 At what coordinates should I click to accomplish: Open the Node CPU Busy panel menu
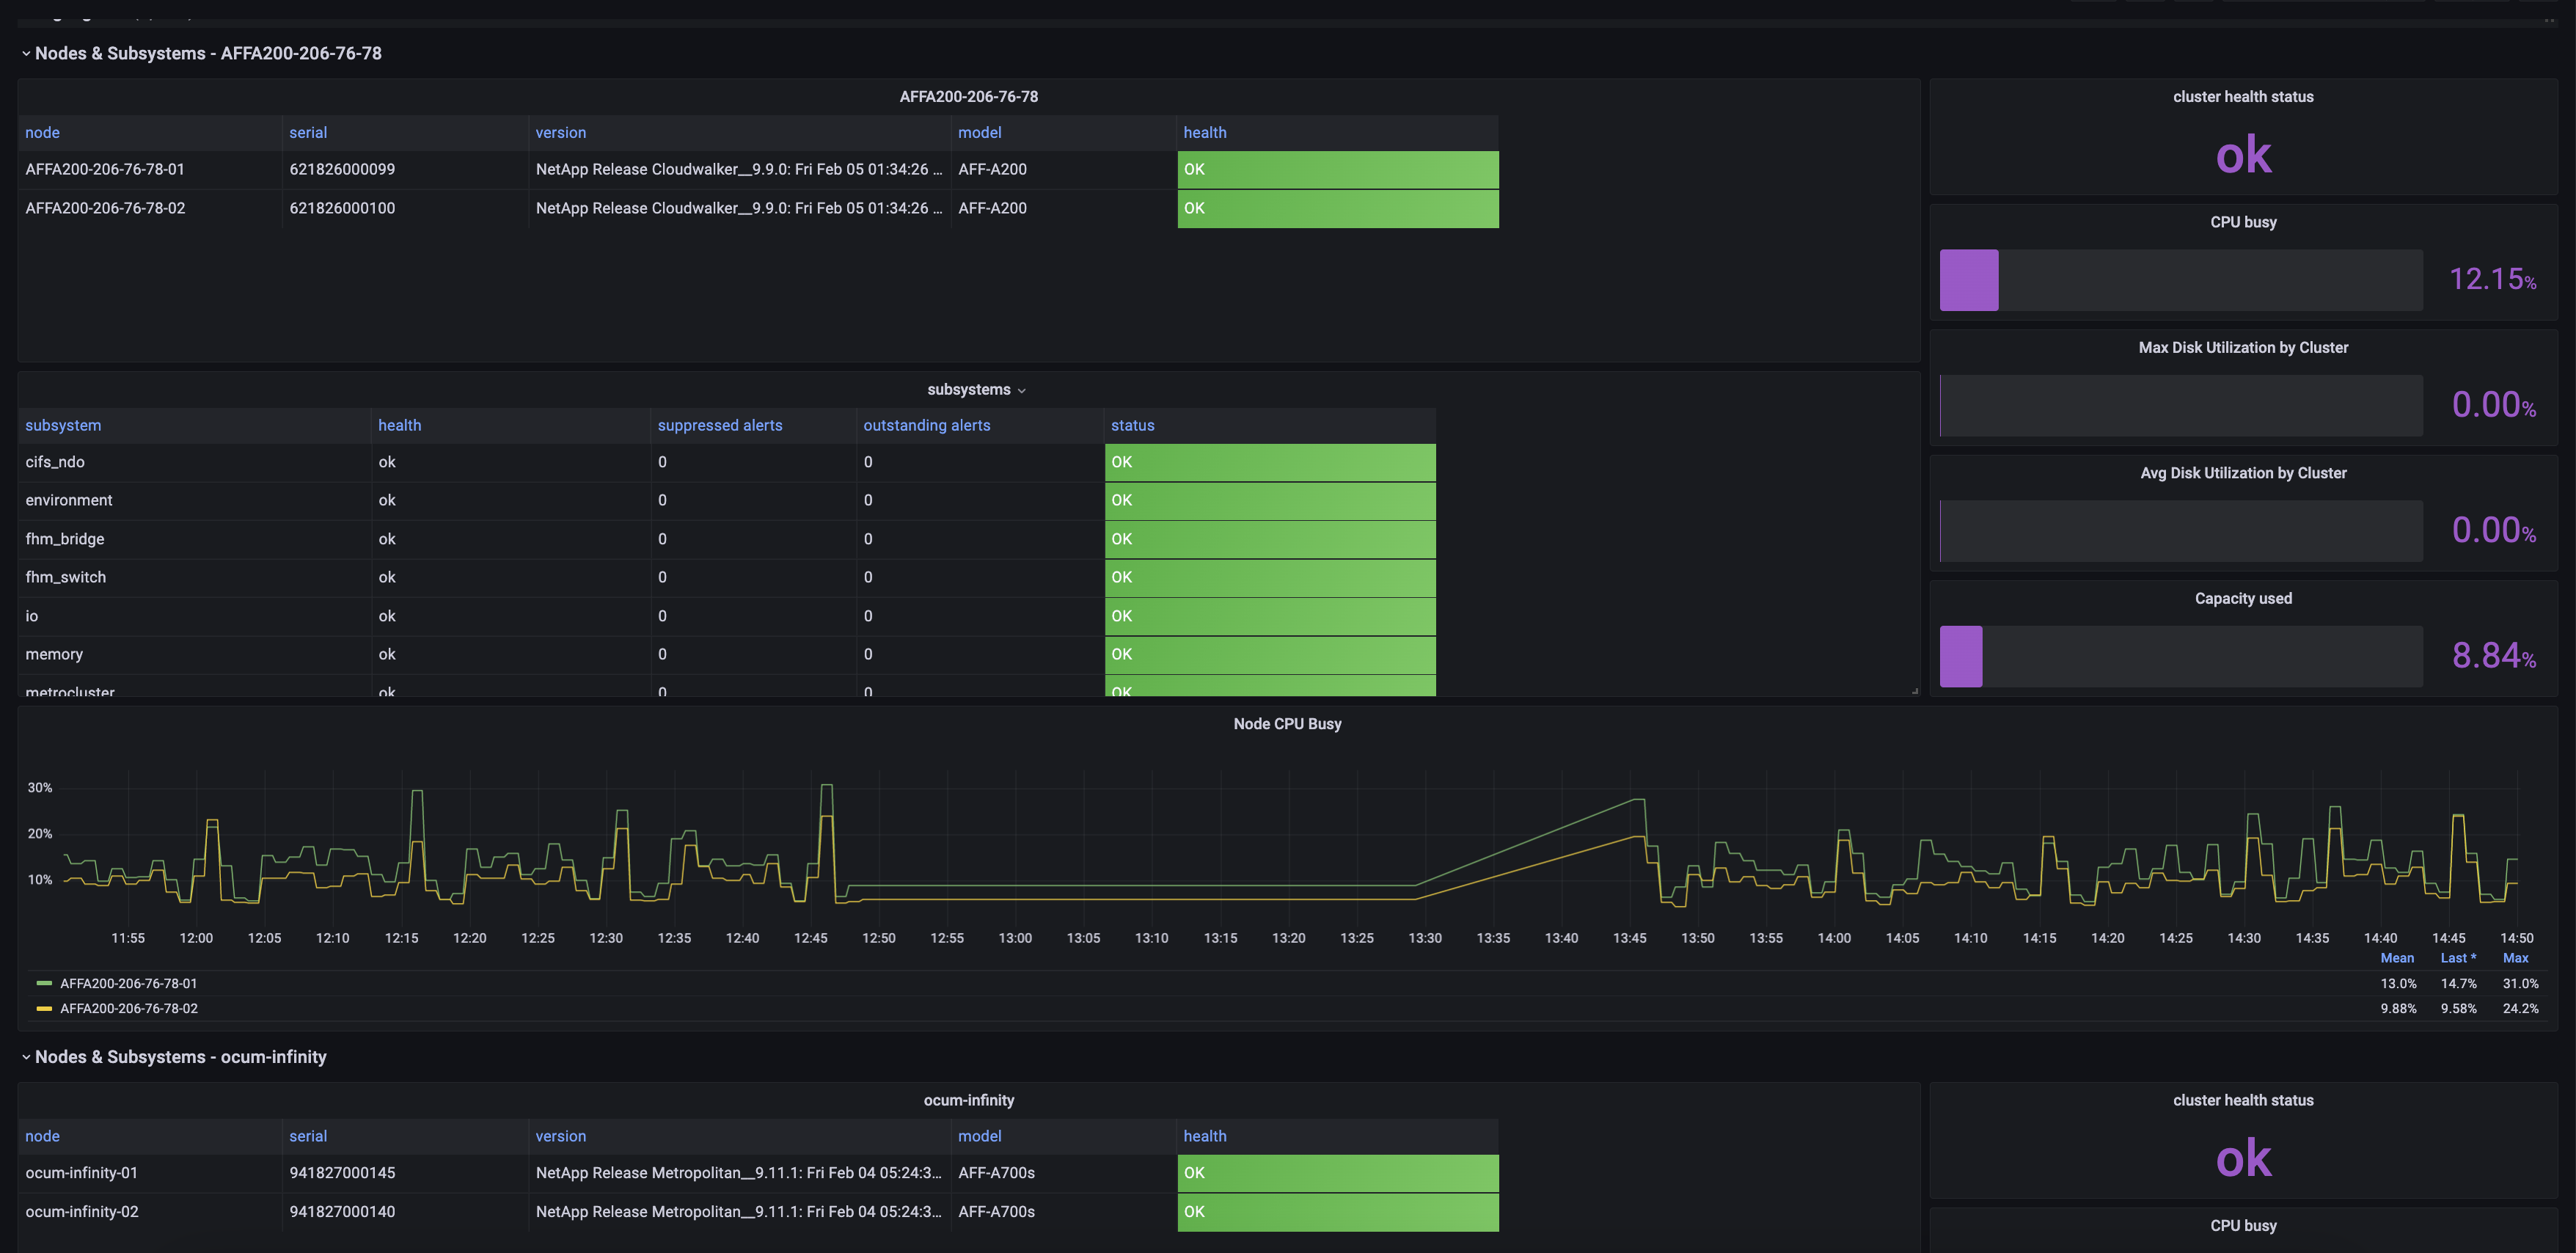[x=1288, y=723]
